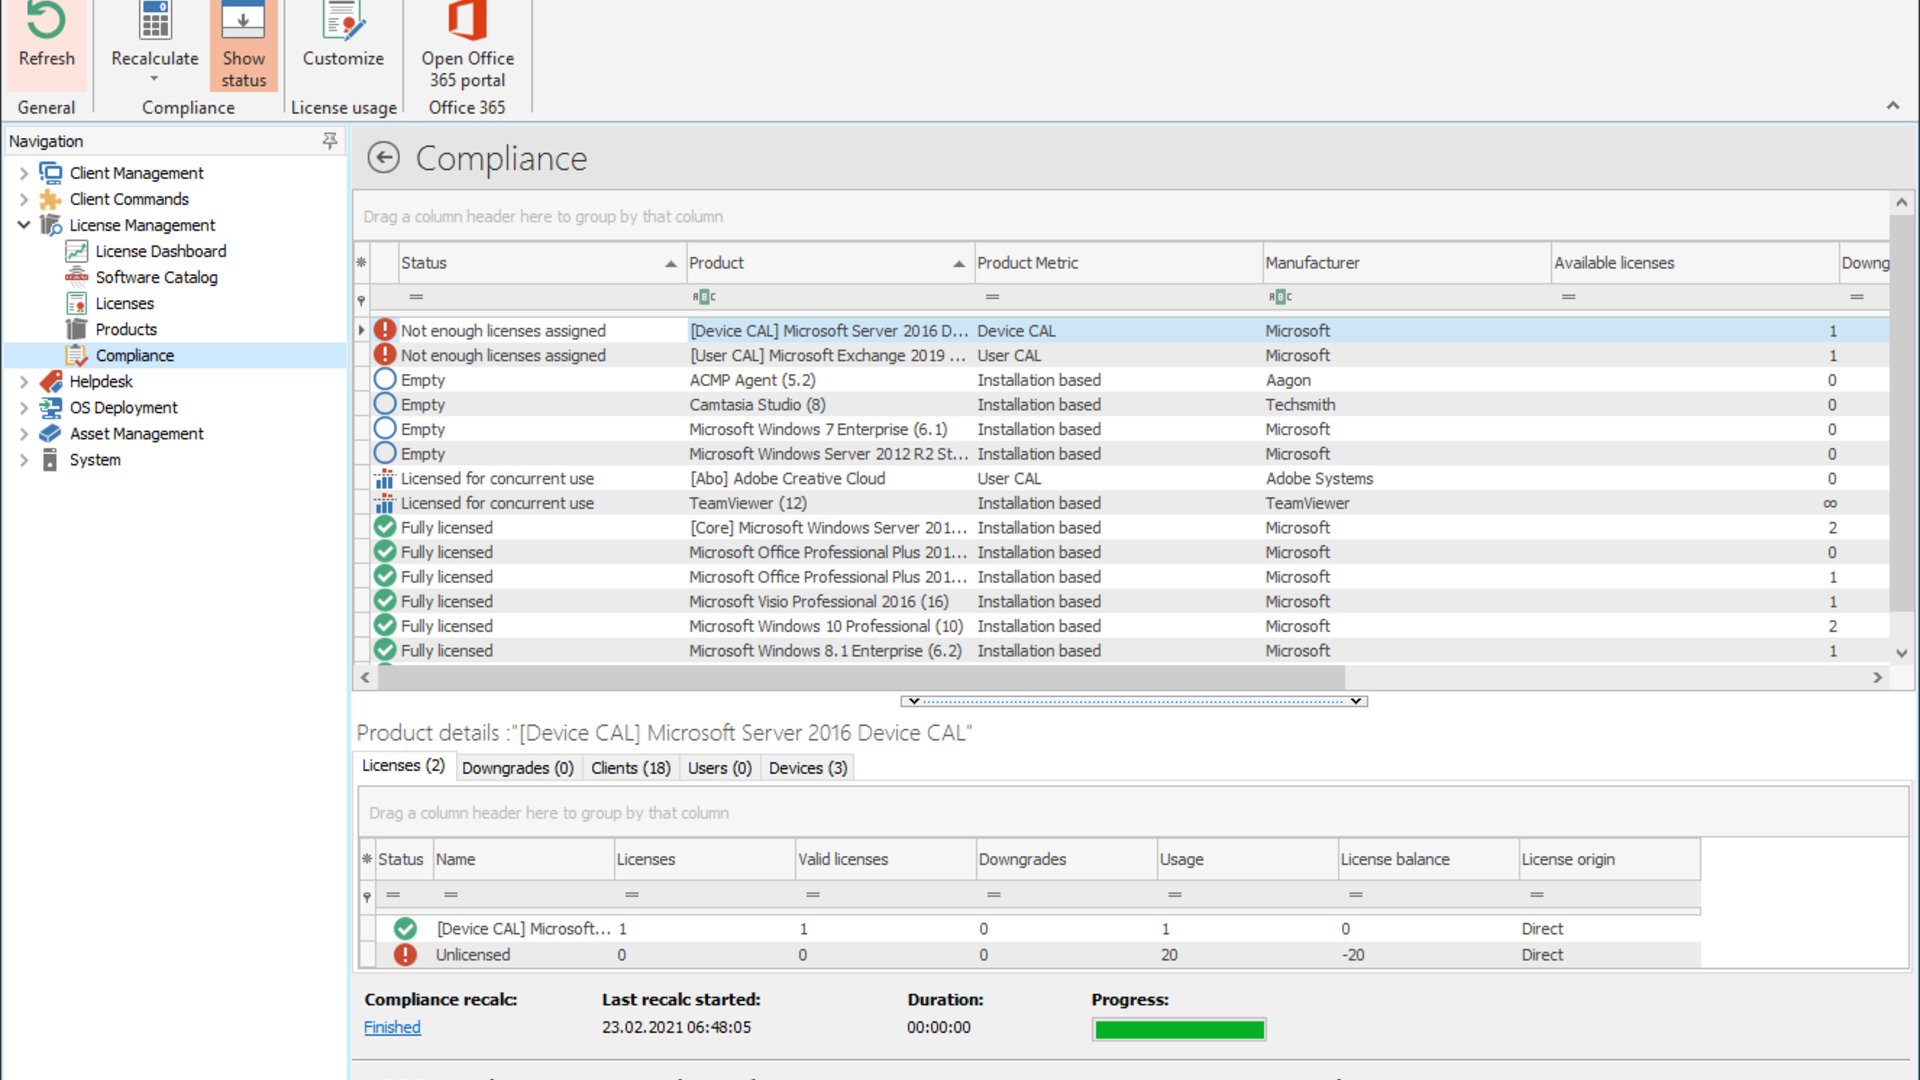Collapse the ribbon with the chevron
The image size is (1920, 1080).
1892,106
